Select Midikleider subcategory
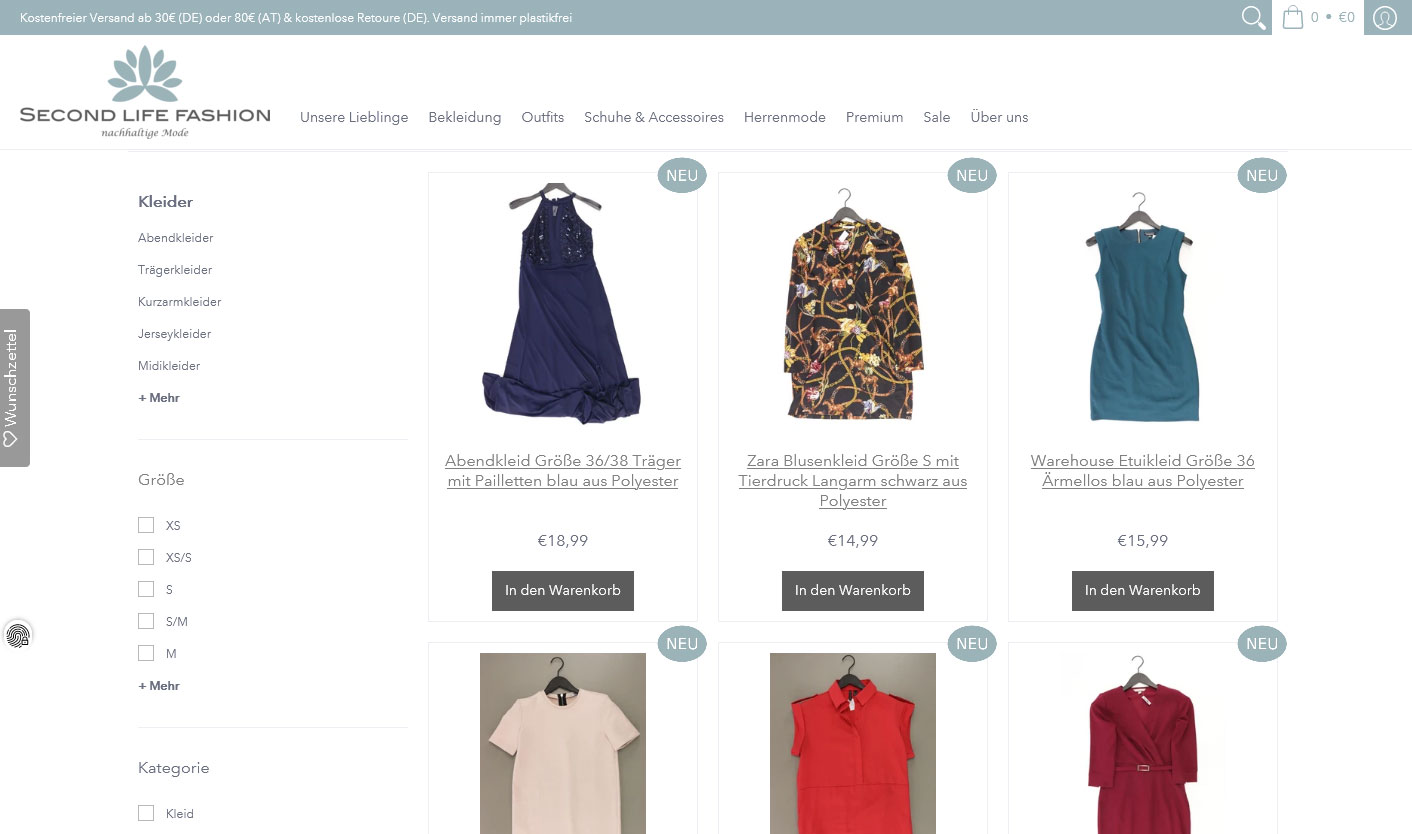 point(169,366)
